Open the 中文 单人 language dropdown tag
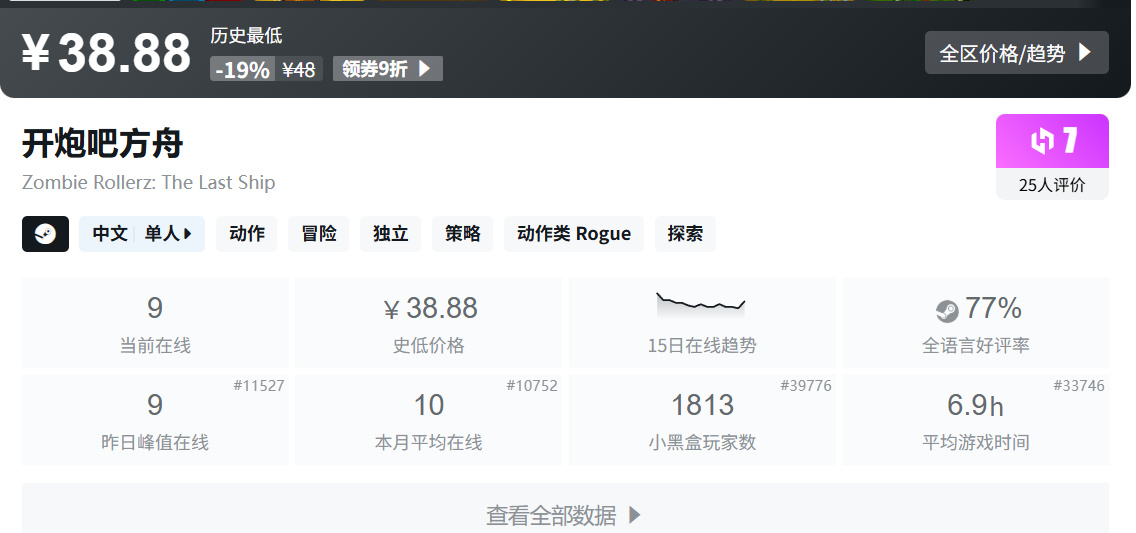The height and width of the screenshot is (533, 1136). point(142,234)
